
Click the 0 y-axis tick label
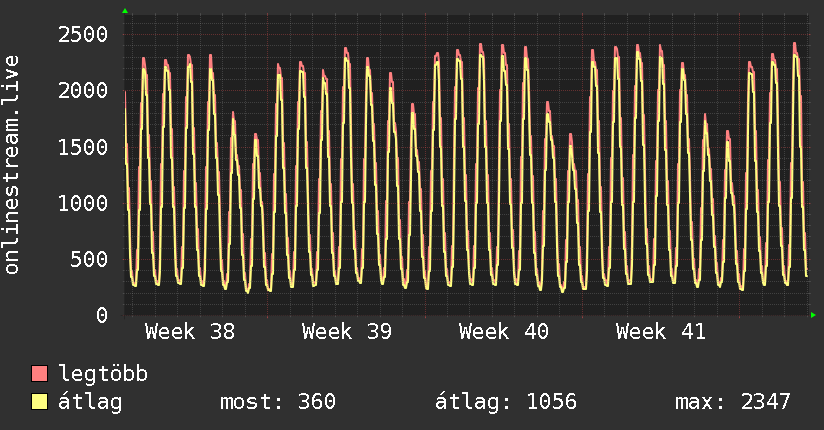point(102,315)
